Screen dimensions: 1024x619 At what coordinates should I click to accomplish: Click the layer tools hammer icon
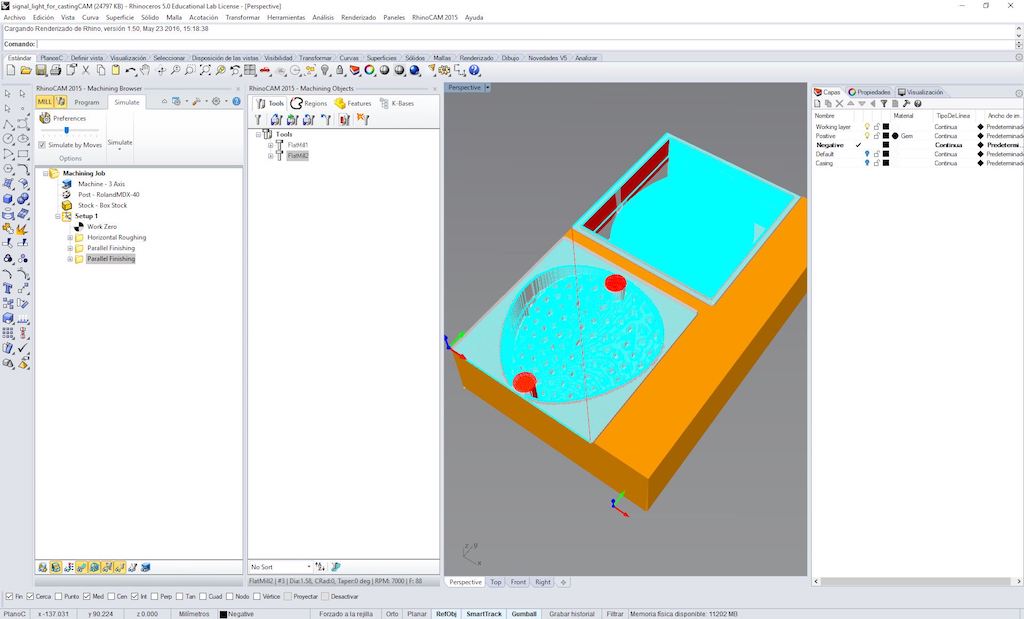[906, 104]
